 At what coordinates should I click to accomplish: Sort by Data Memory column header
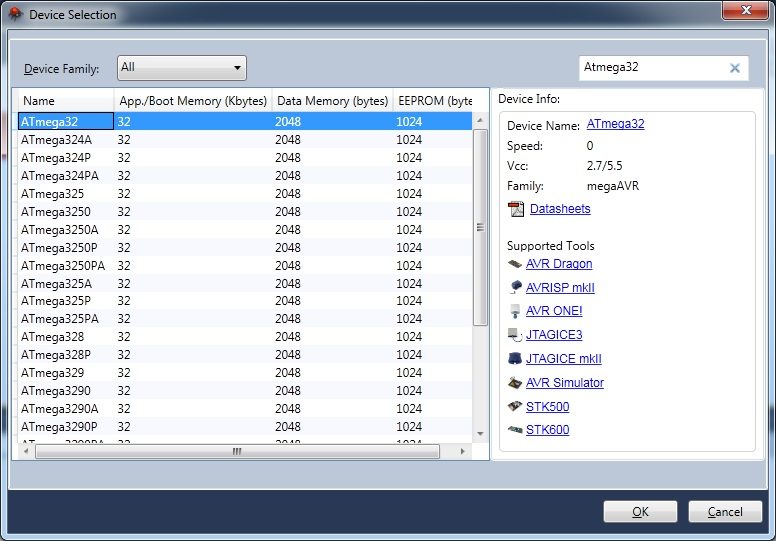(x=331, y=101)
